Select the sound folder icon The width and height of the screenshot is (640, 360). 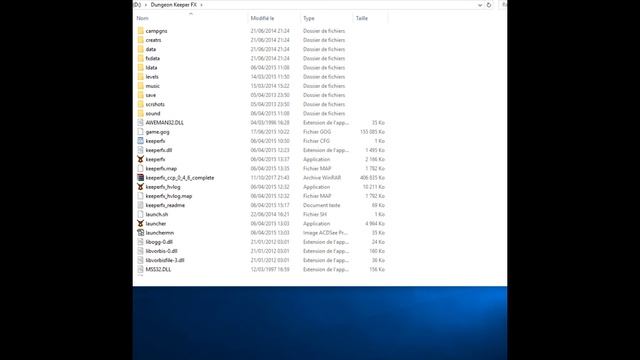[140, 113]
